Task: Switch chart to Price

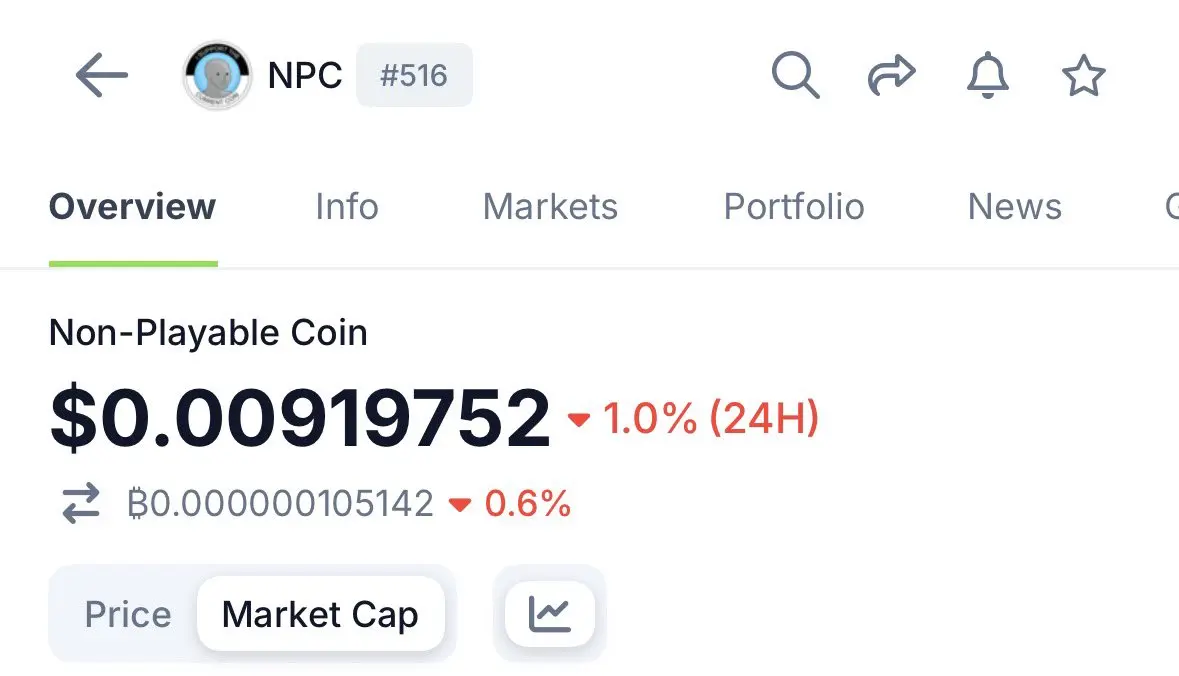Action: [128, 614]
